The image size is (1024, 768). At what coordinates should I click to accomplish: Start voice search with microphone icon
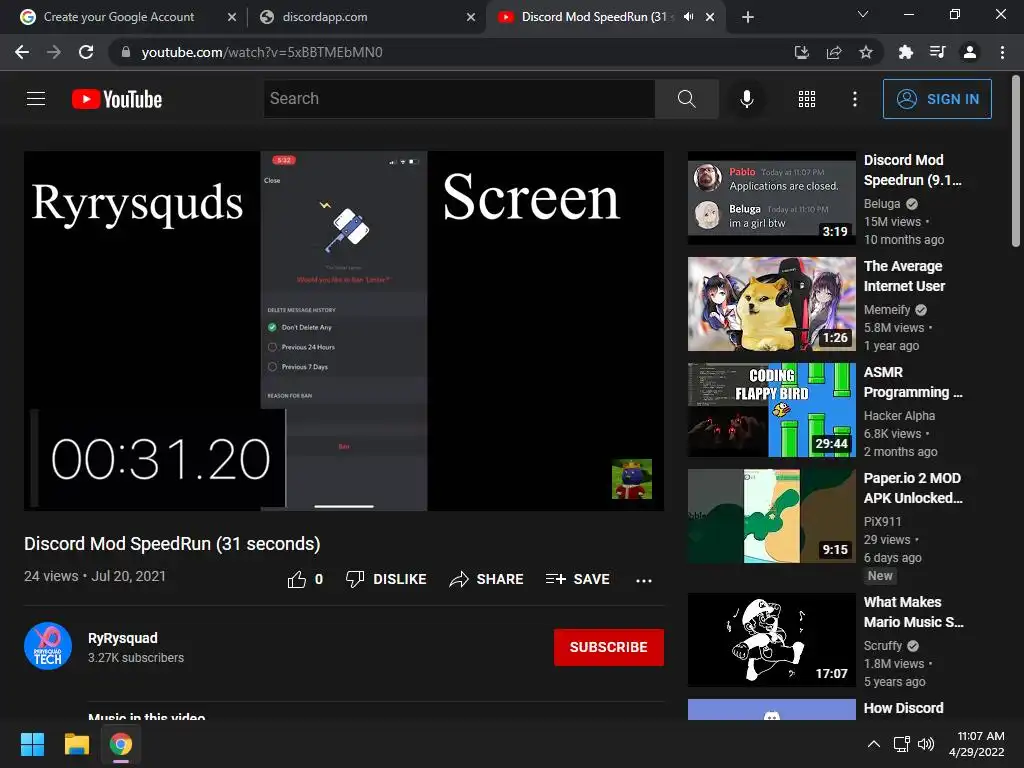tap(746, 99)
